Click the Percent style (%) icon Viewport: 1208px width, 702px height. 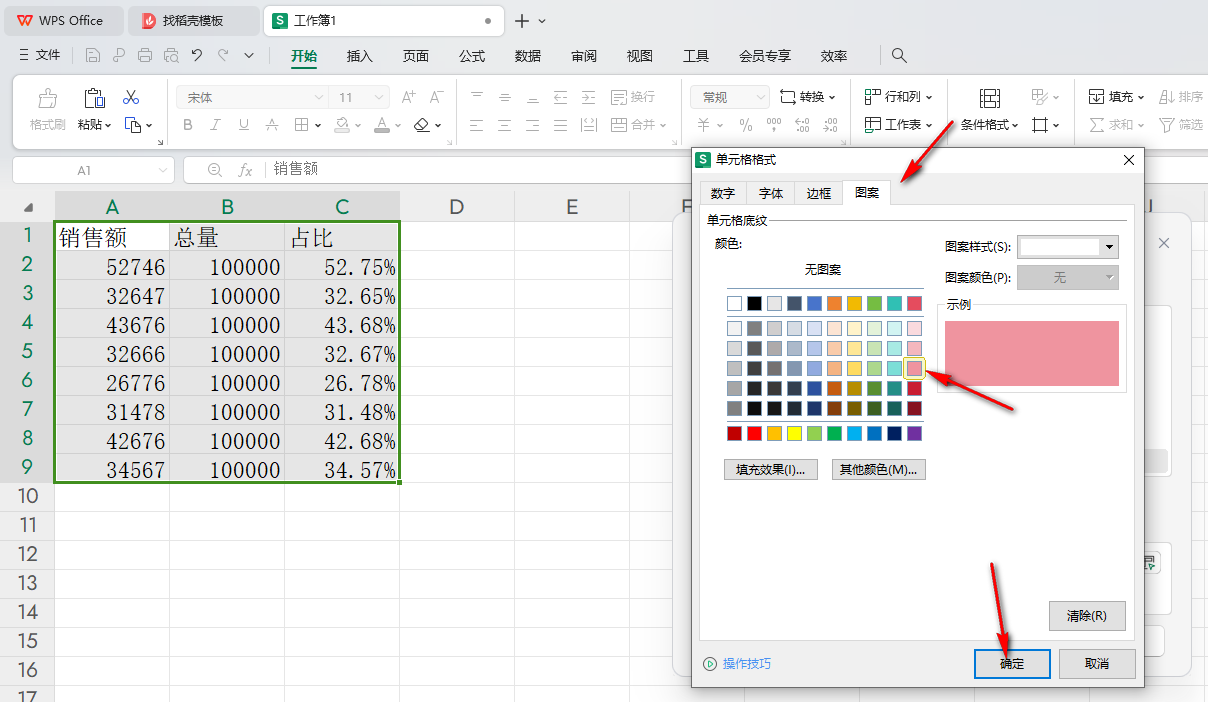[x=746, y=125]
